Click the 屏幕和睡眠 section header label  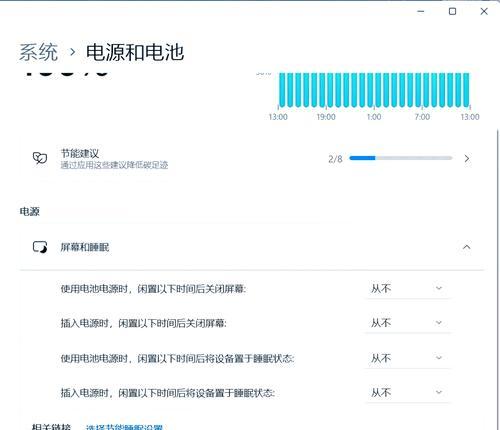point(85,247)
